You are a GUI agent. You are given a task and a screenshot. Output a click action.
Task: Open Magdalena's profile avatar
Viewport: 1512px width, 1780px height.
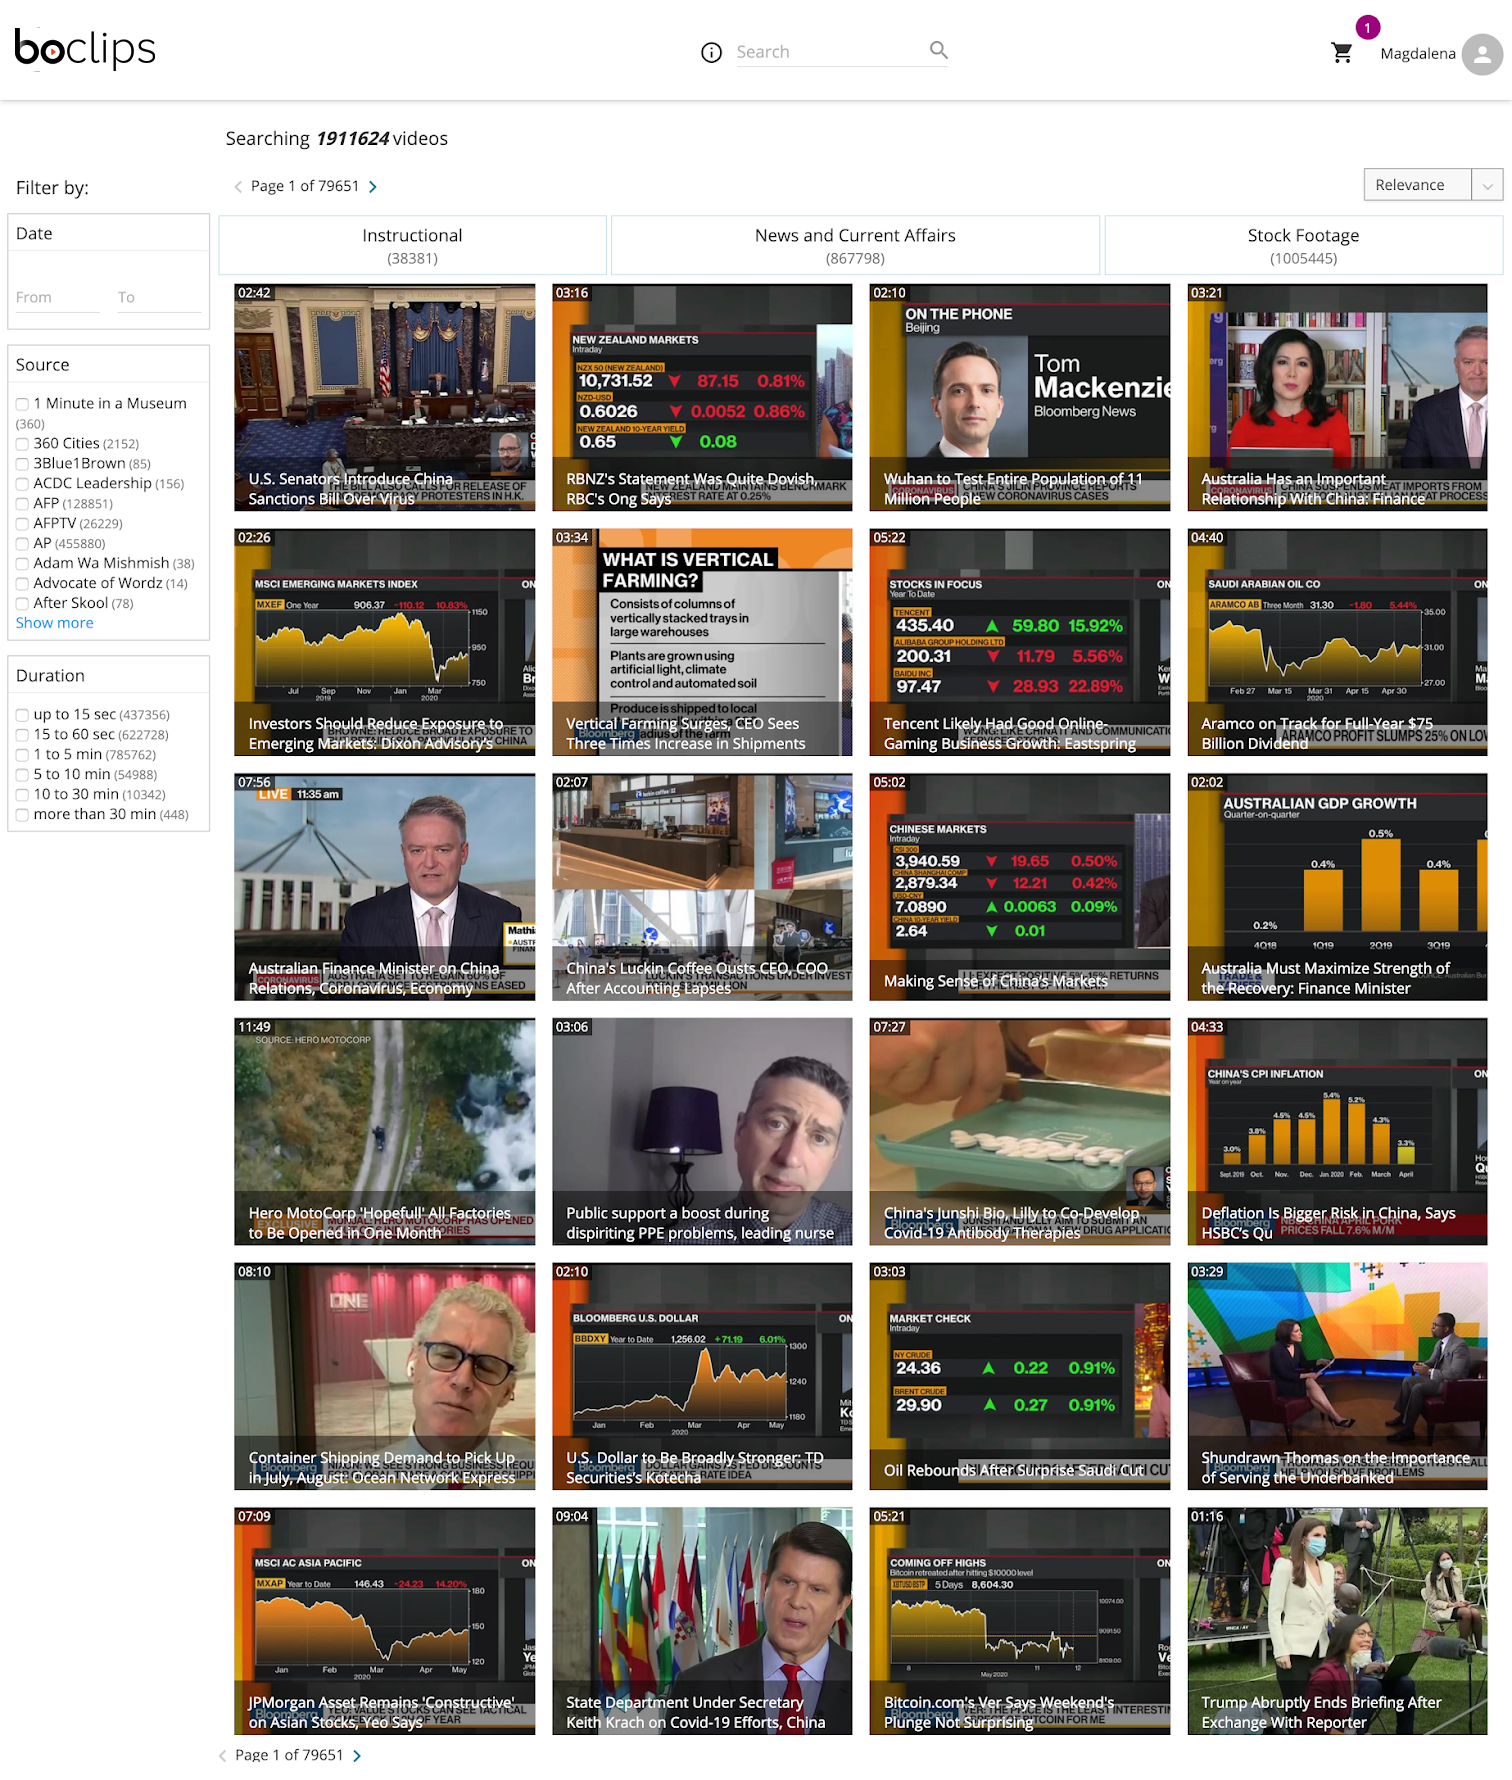click(1481, 54)
